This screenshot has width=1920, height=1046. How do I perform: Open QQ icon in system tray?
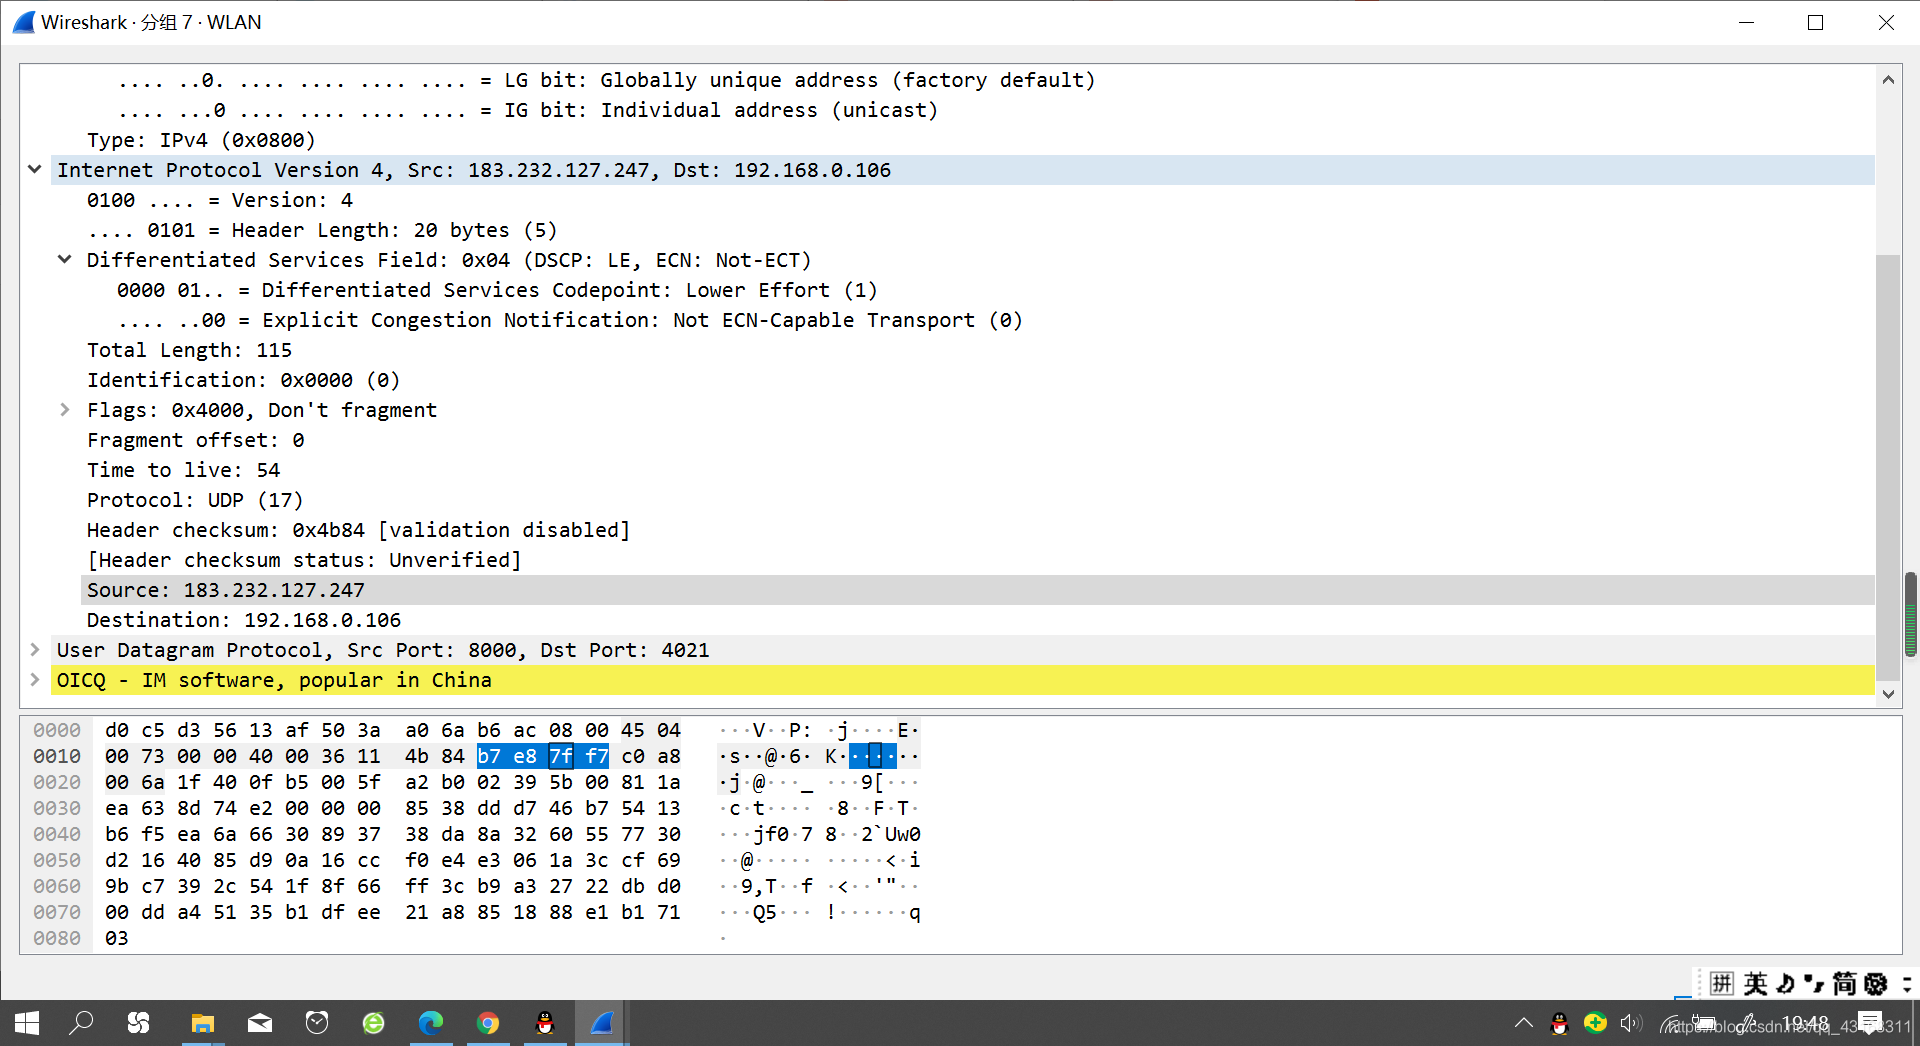click(x=1559, y=1023)
